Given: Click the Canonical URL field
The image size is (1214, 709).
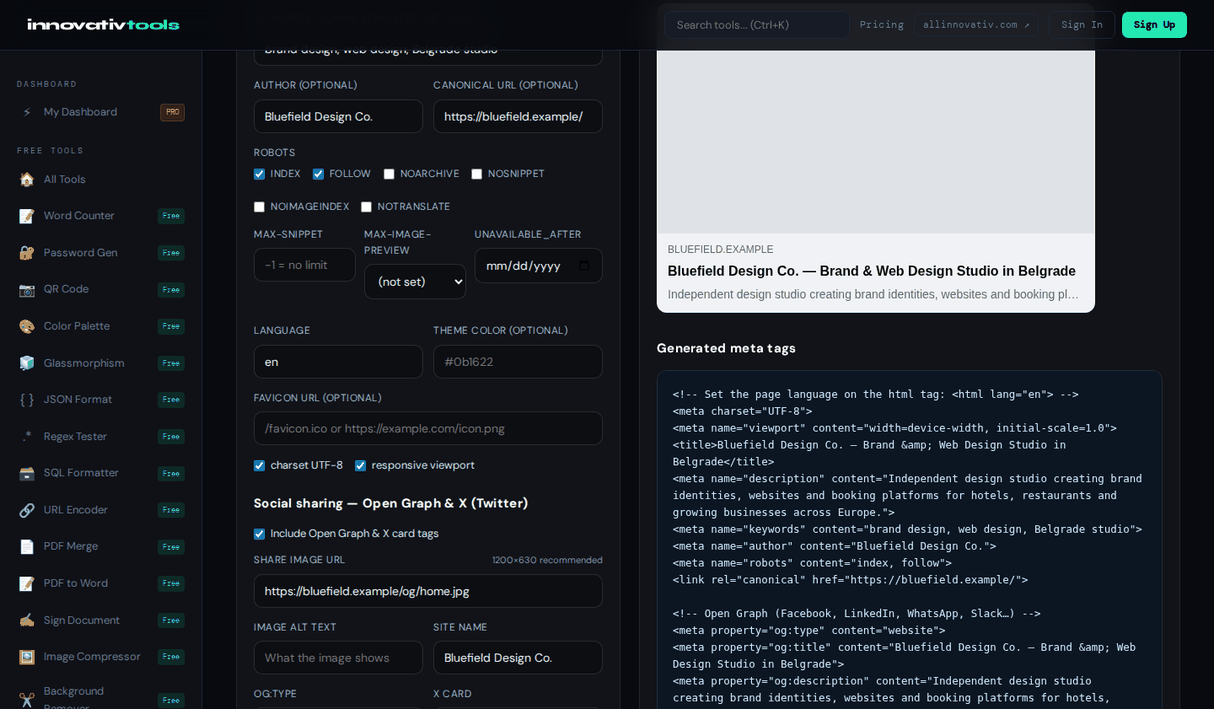Looking at the screenshot, I should pyautogui.click(x=518, y=116).
